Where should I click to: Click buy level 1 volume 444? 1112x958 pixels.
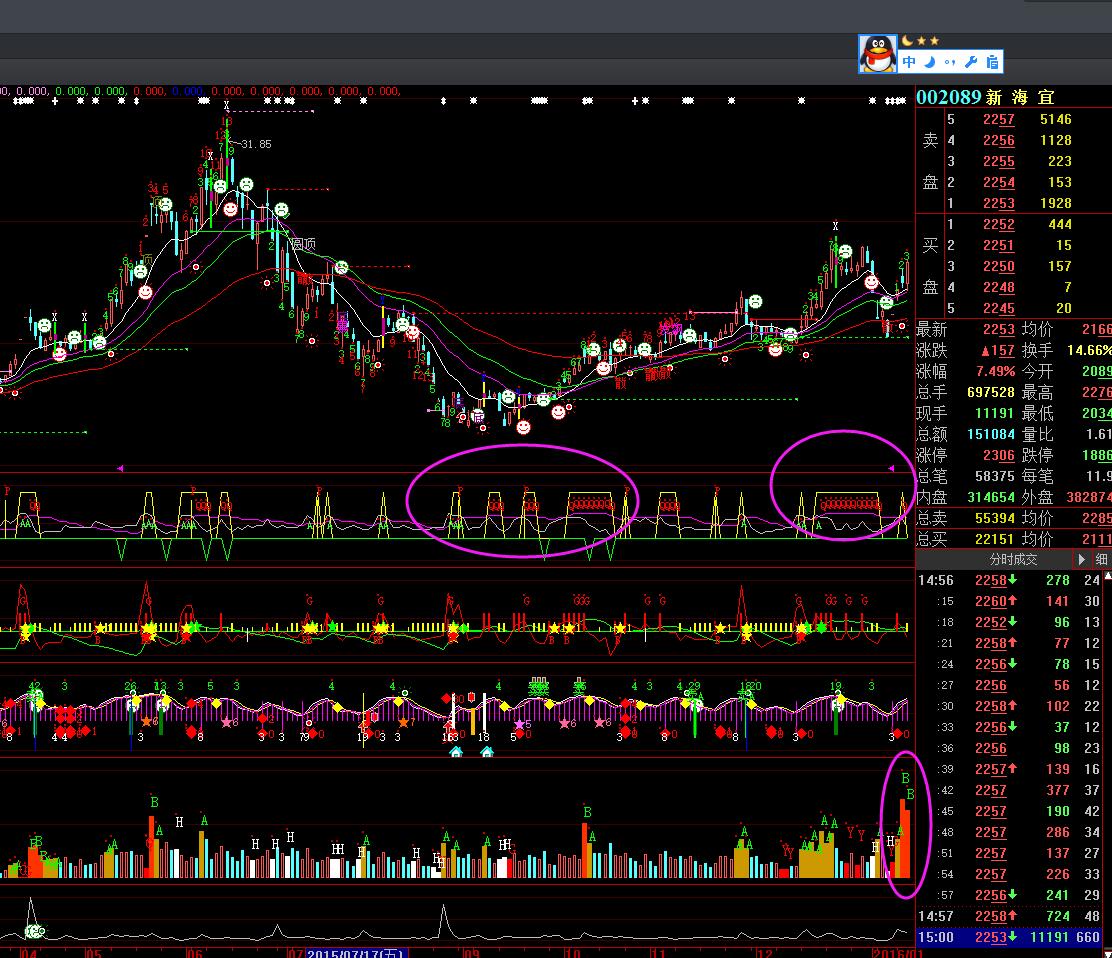coord(1060,224)
